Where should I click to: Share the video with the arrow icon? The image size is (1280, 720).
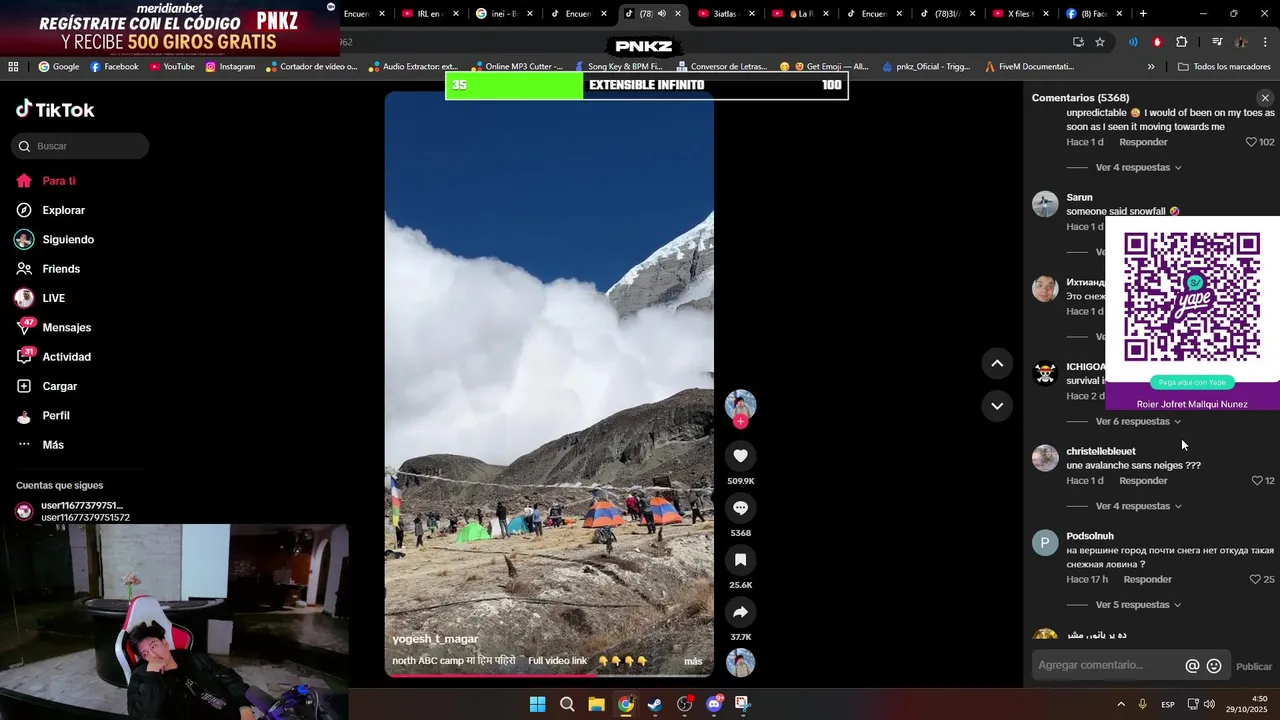point(740,612)
